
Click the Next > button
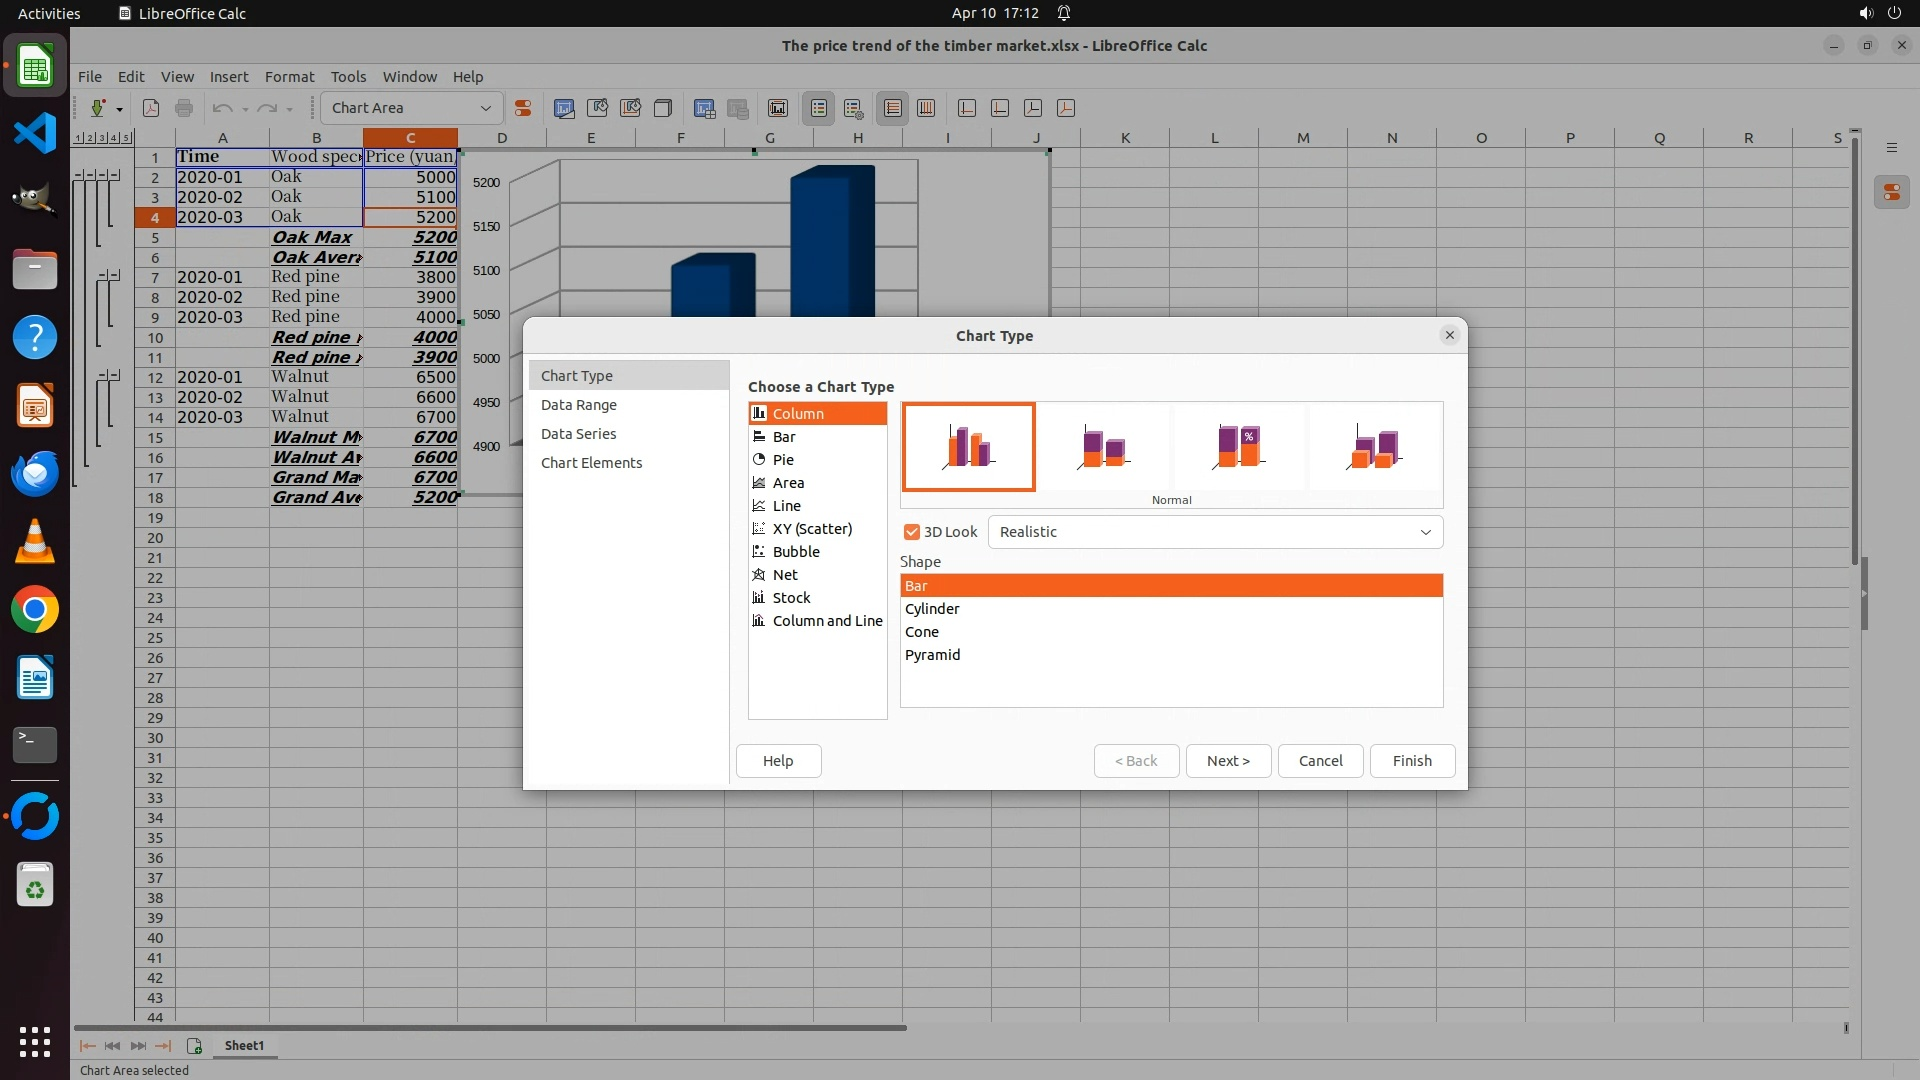coord(1228,761)
